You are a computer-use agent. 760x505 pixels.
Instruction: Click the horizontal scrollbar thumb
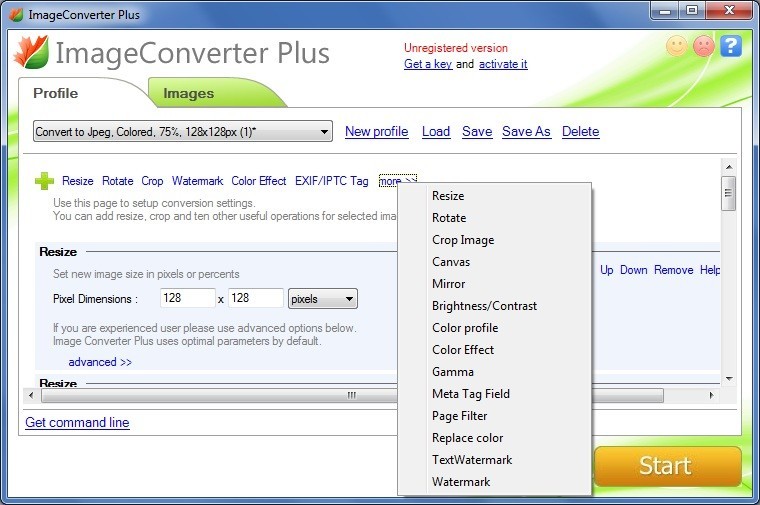pyautogui.click(x=352, y=395)
